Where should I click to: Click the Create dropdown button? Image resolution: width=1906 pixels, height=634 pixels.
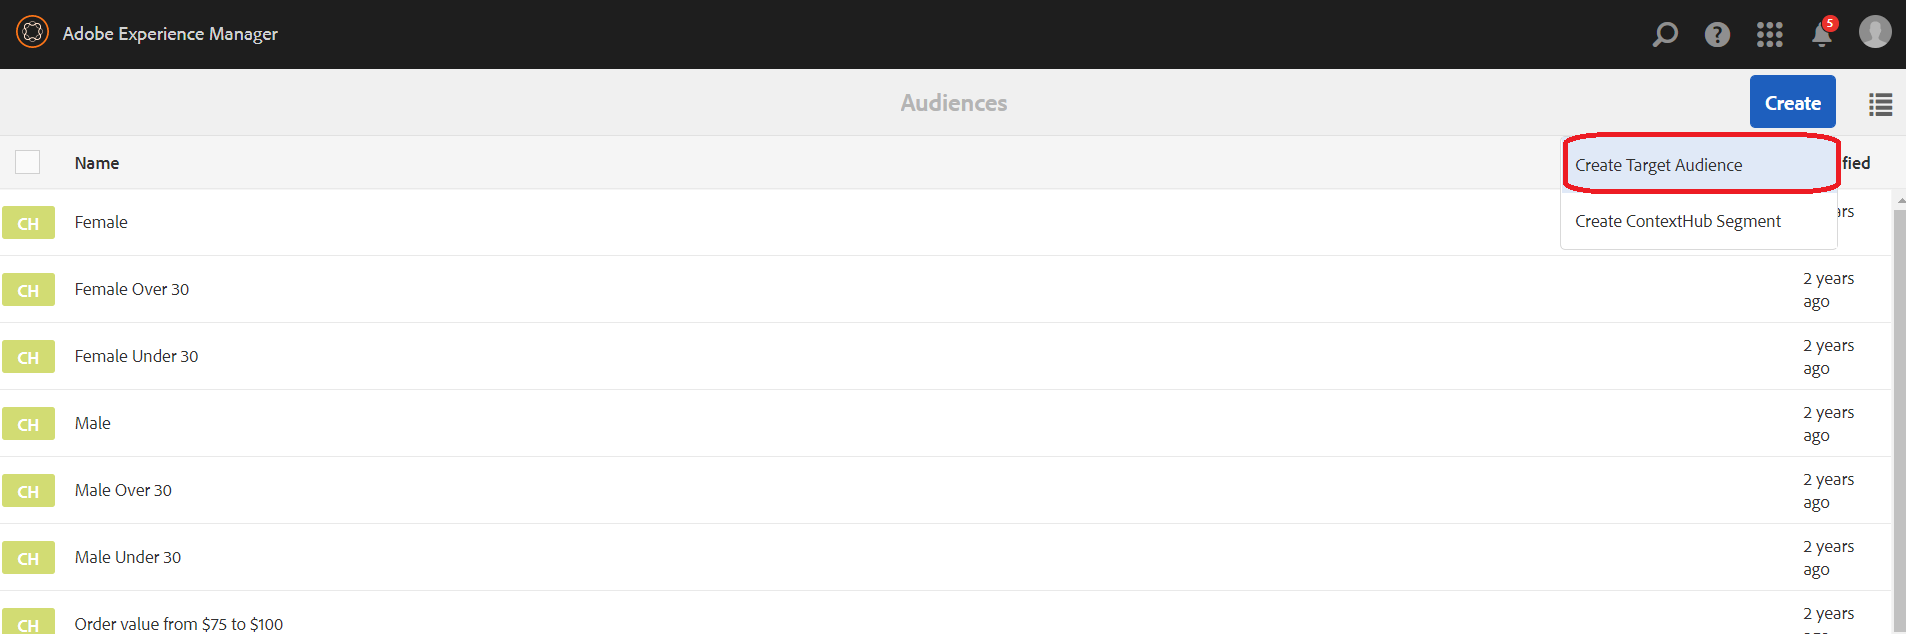tap(1792, 102)
